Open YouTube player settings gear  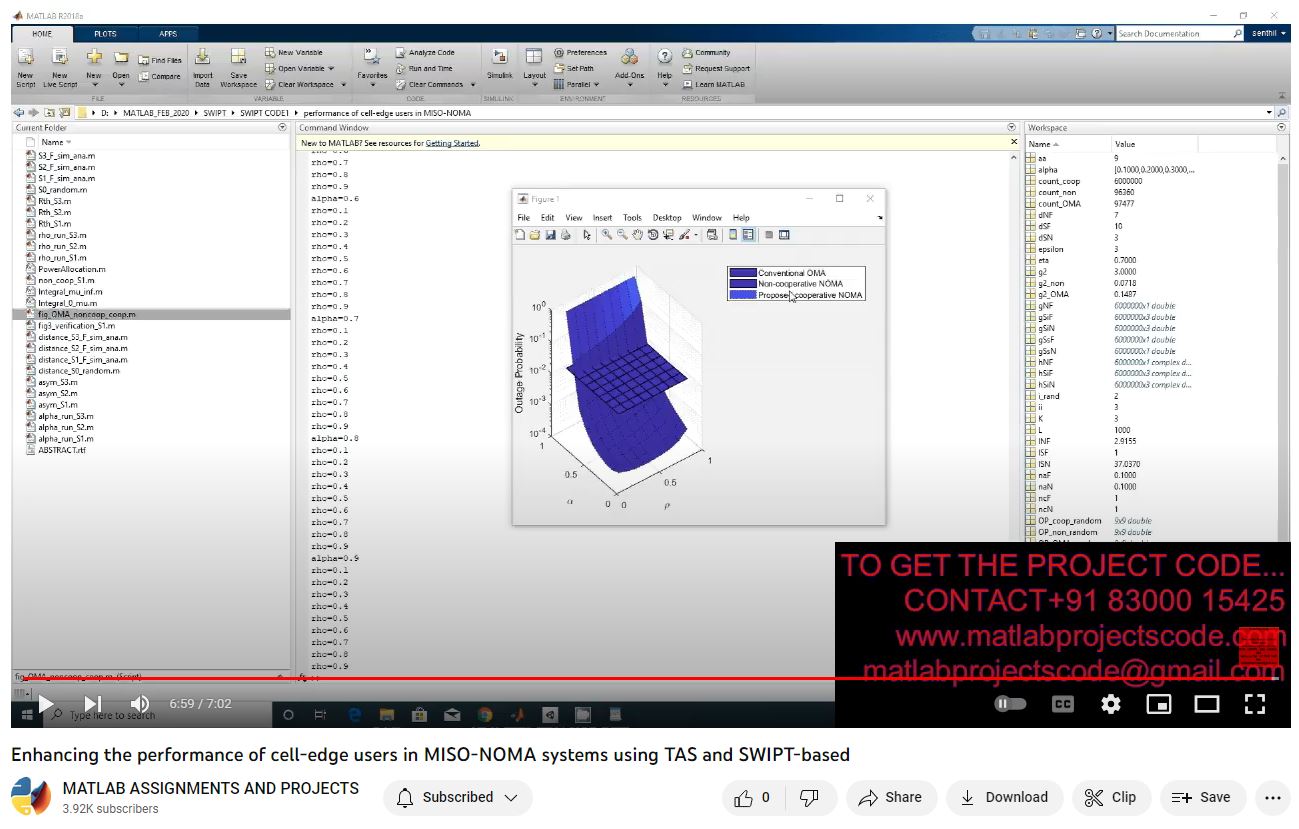[x=1110, y=704]
